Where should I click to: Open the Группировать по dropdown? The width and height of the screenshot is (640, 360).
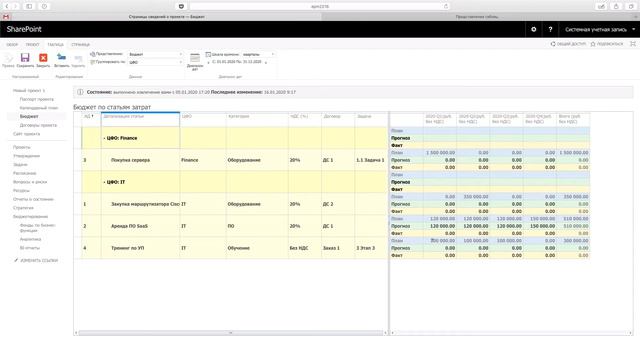(x=155, y=62)
